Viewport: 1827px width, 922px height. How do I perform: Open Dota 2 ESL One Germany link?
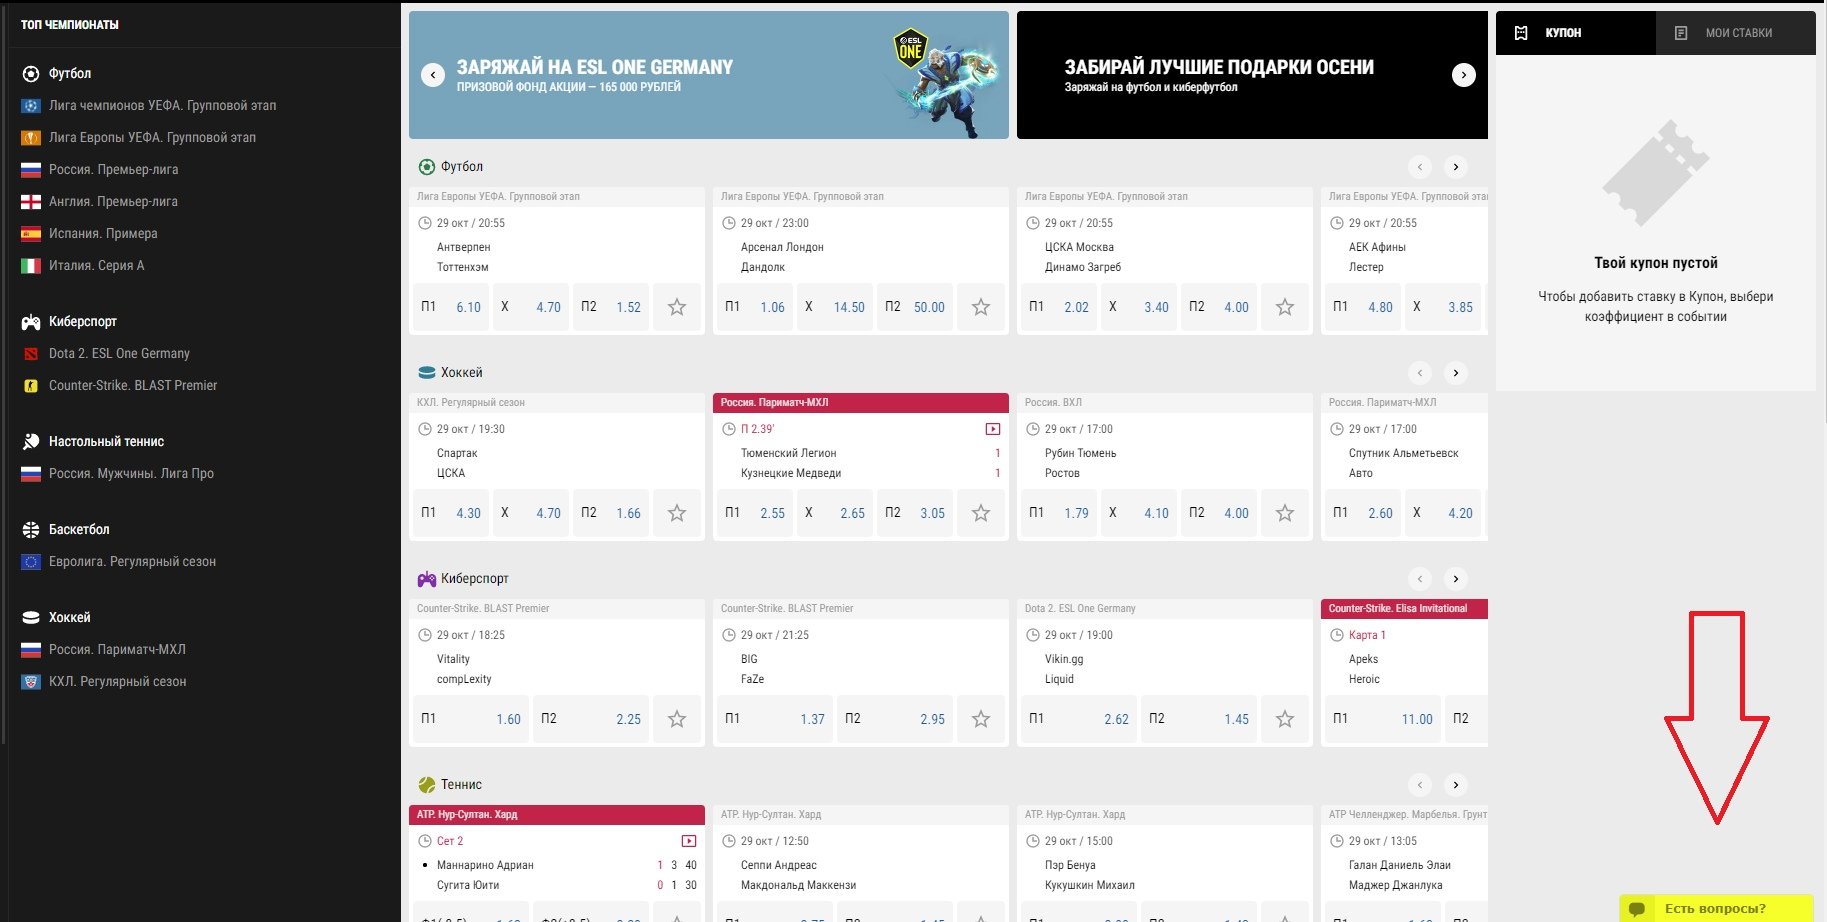coord(119,353)
